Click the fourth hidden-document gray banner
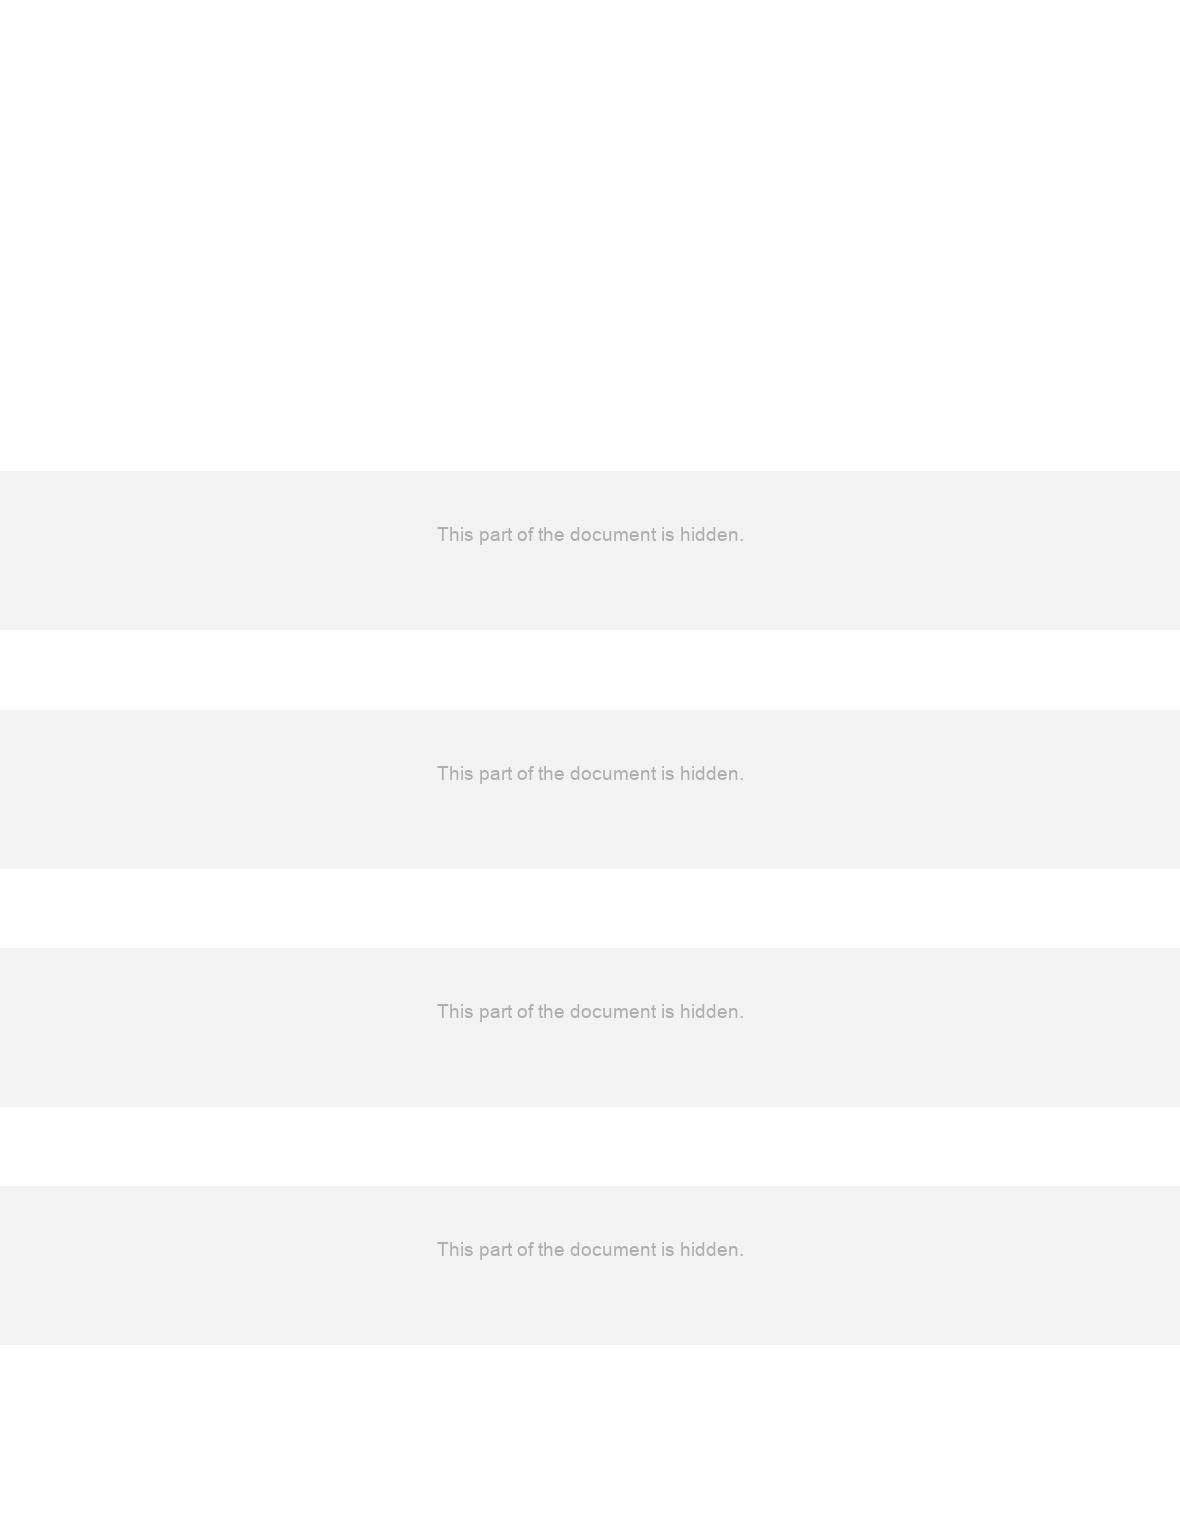The image size is (1180, 1527). 590,1265
